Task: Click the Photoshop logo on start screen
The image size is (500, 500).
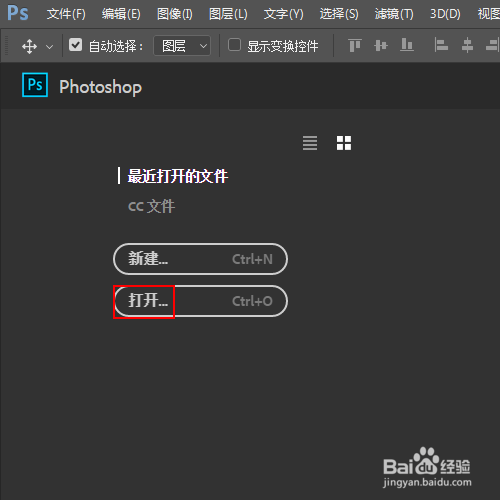Action: [x=35, y=85]
